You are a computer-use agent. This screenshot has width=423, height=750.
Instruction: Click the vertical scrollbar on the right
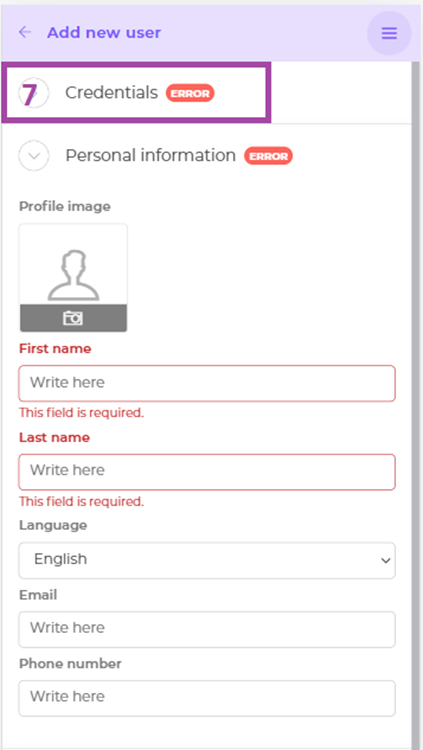[x=416, y=402]
